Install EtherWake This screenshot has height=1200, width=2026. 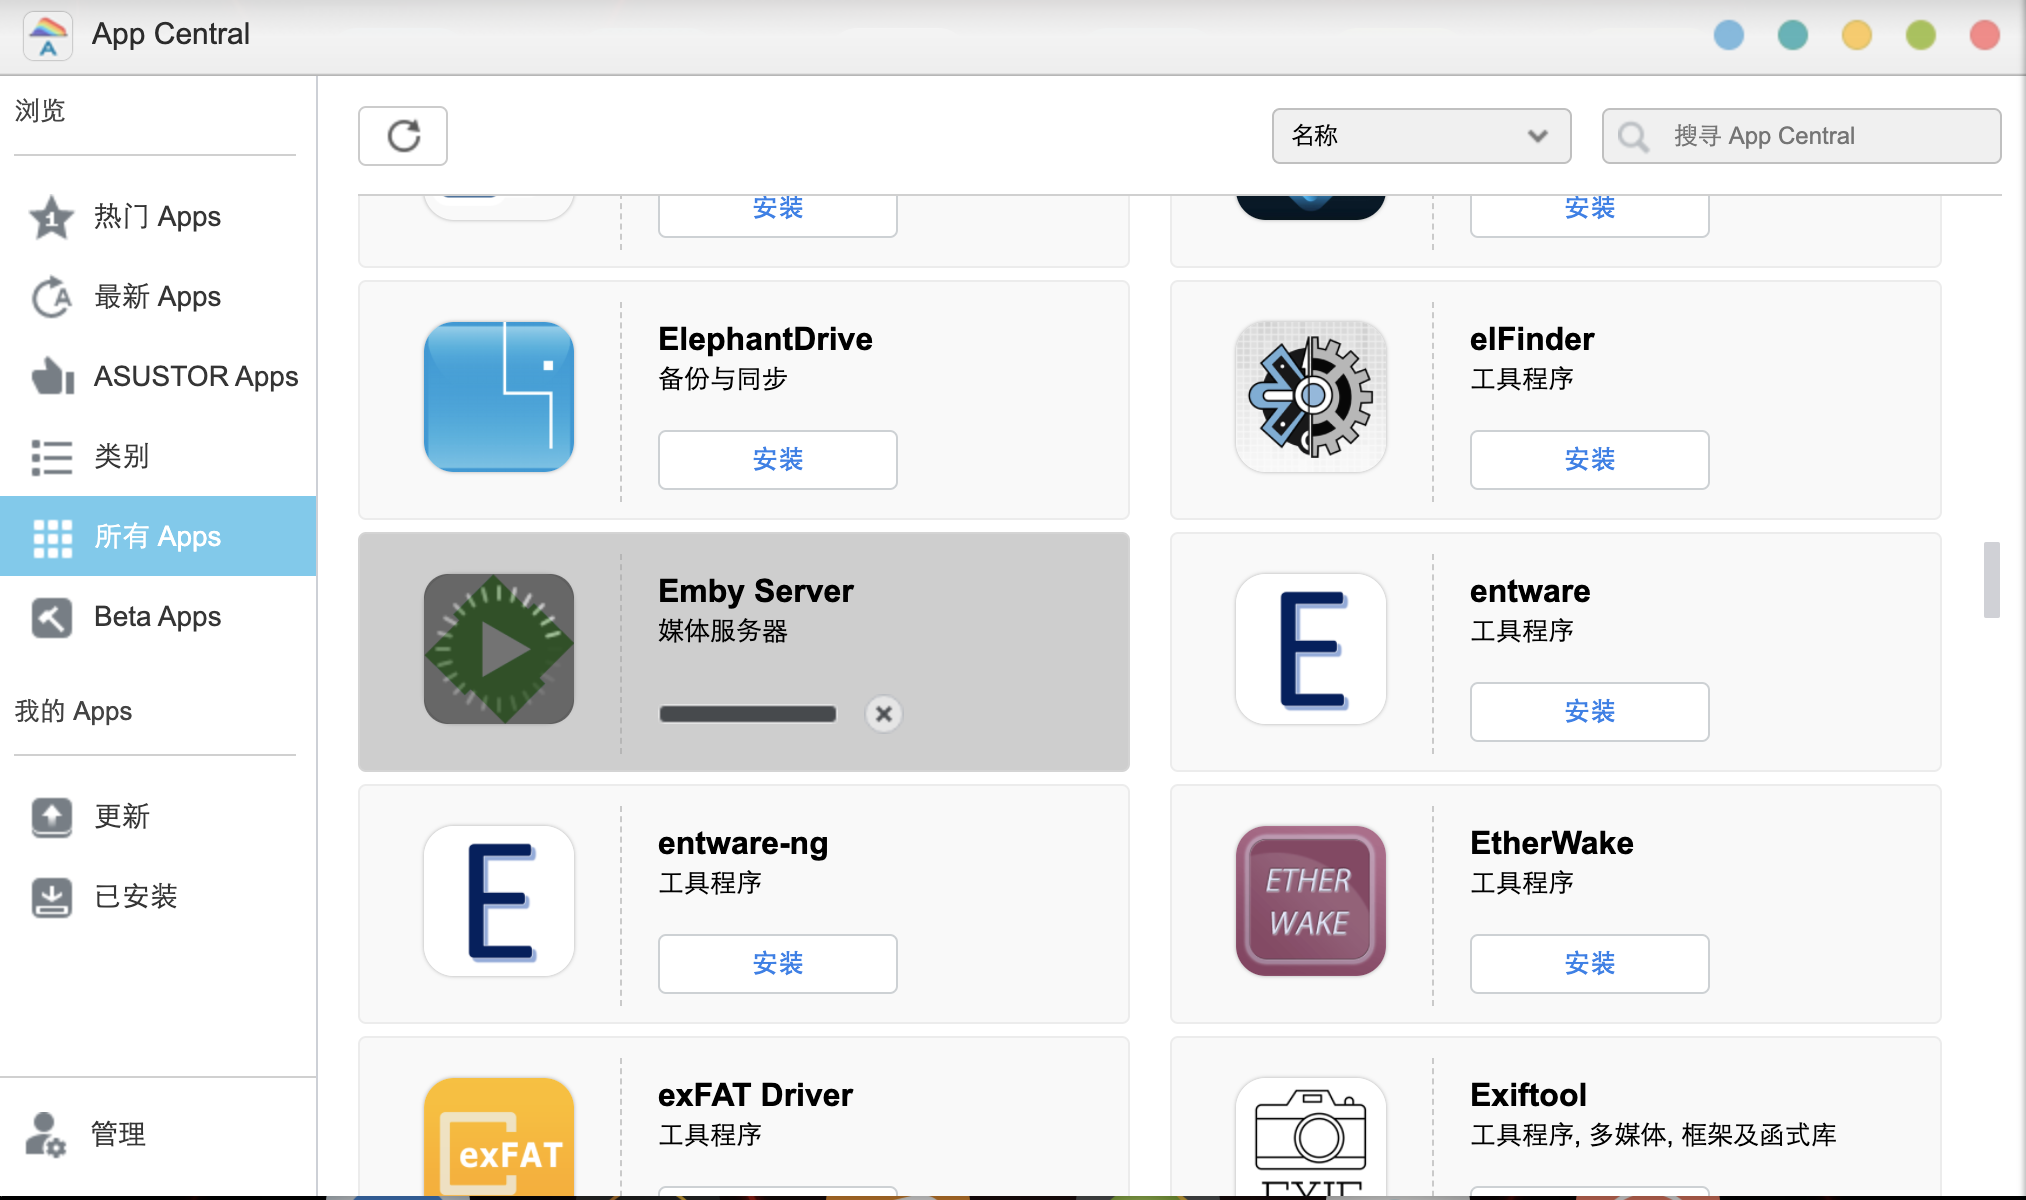click(1590, 964)
